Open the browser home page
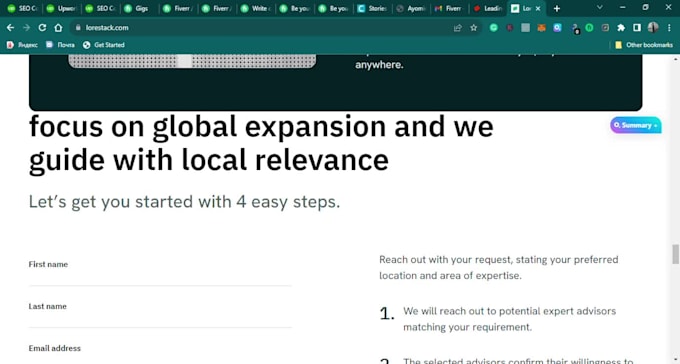Viewport: 680px width, 364px height. click(58, 27)
